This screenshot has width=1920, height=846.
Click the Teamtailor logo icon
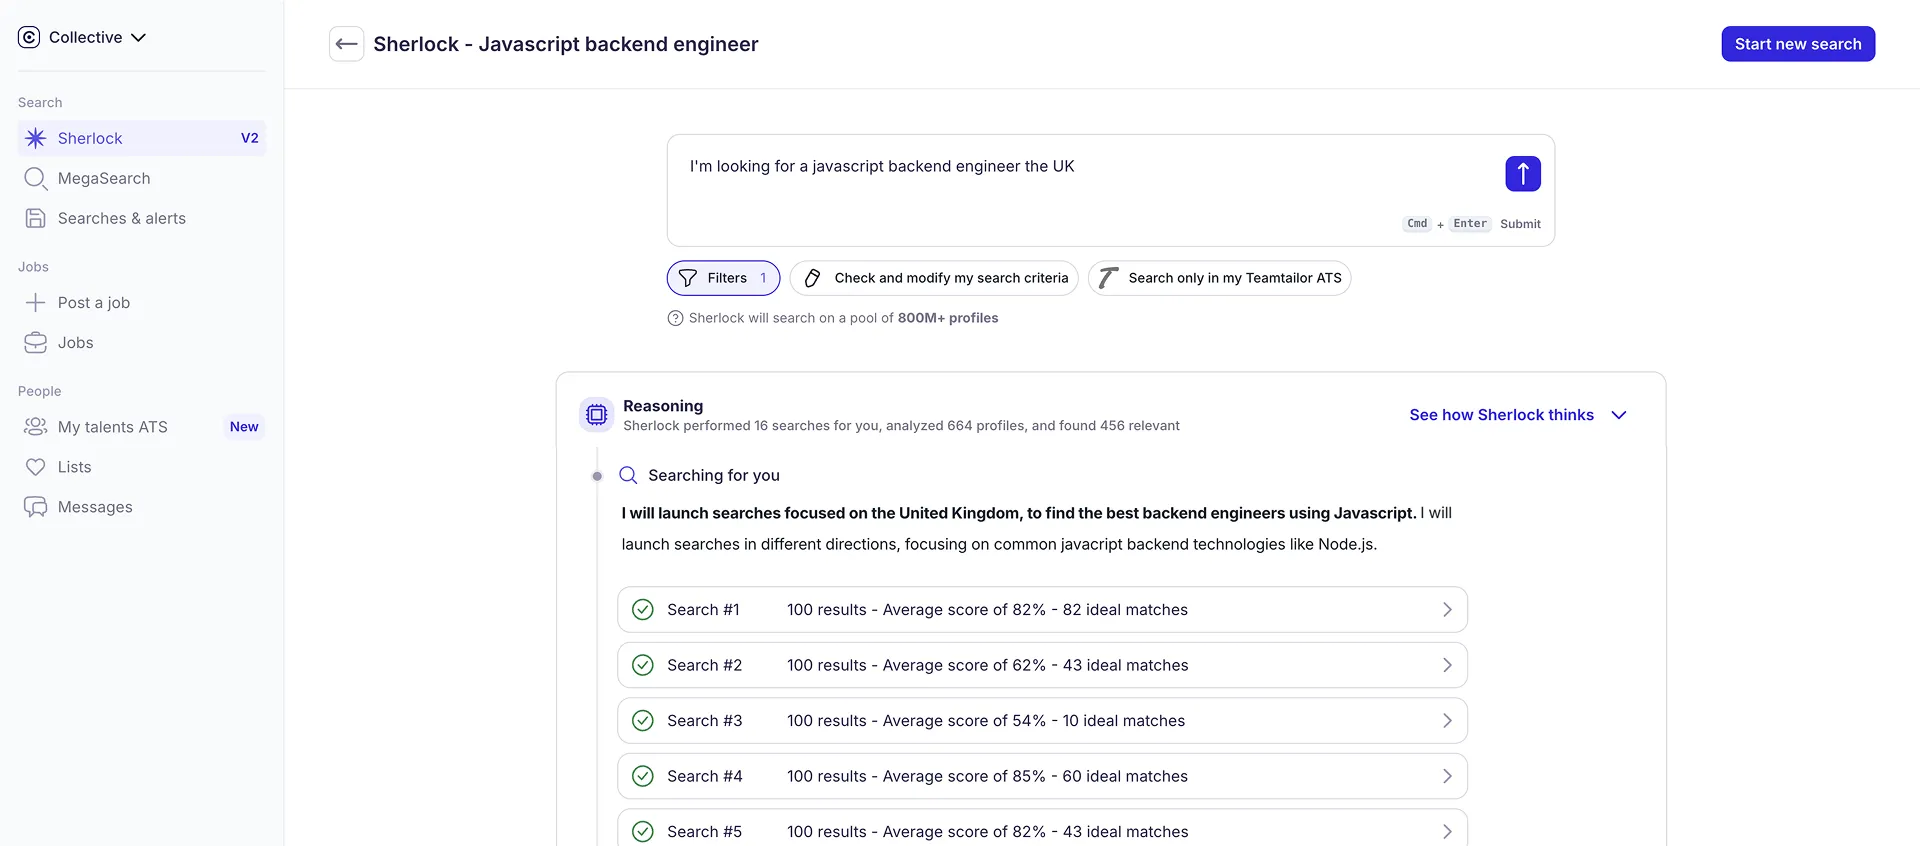pos(1107,278)
